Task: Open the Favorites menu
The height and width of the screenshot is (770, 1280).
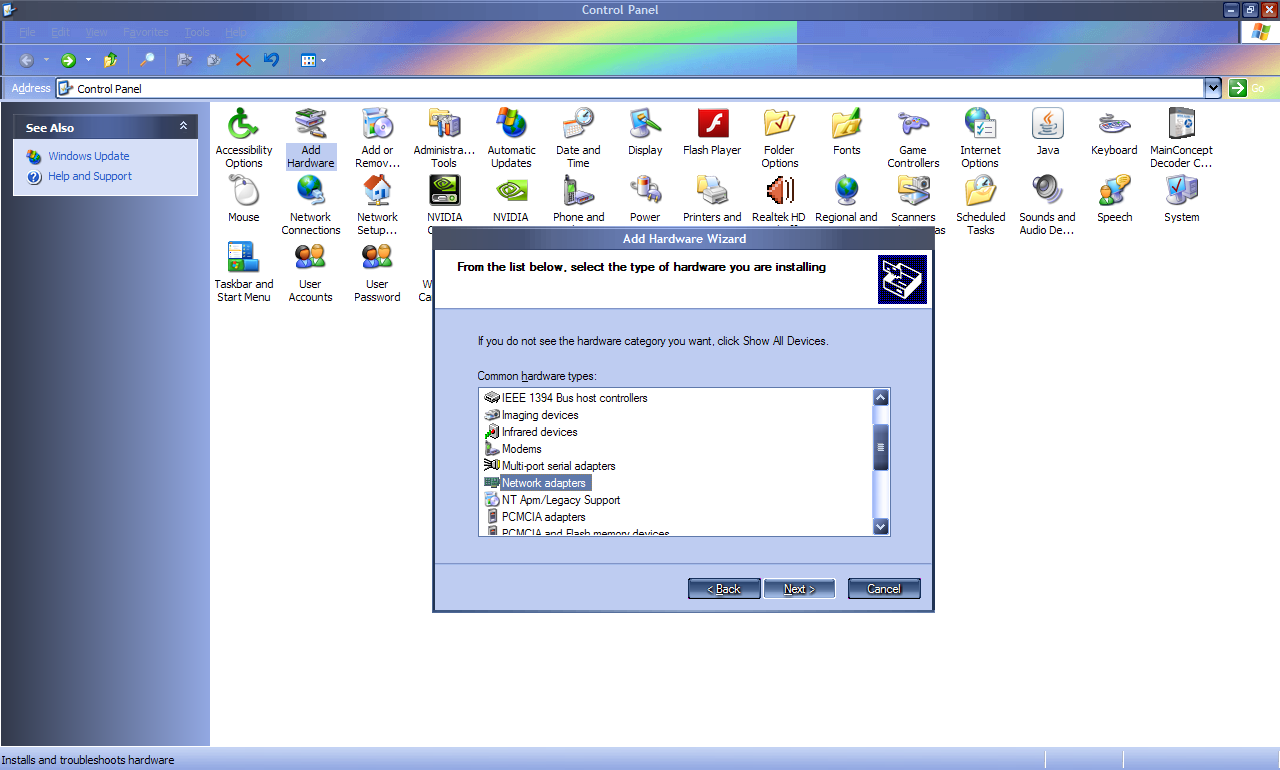Action: pos(145,32)
